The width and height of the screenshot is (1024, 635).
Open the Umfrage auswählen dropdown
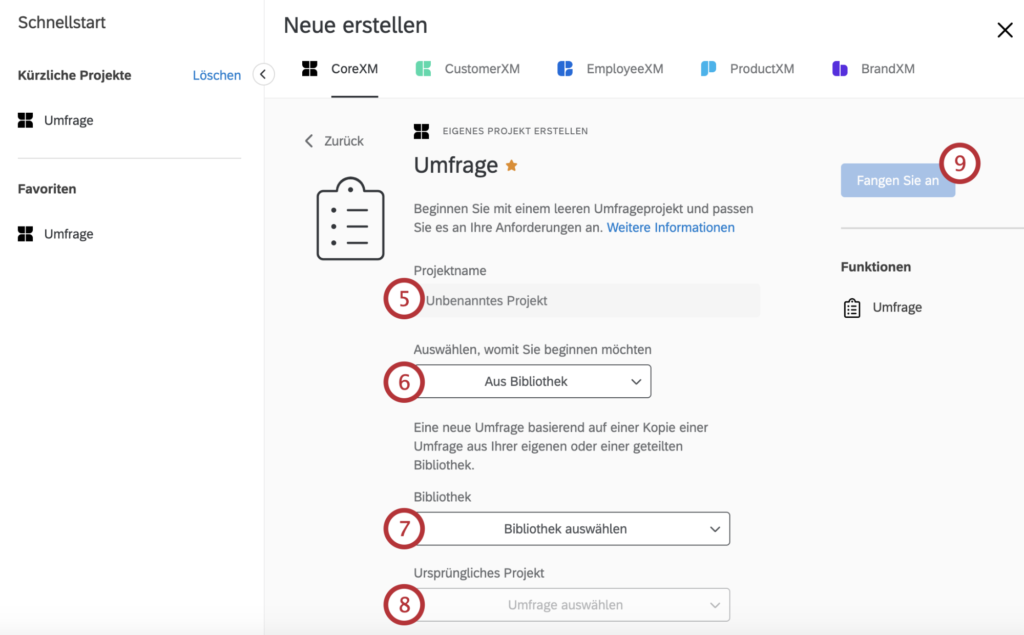[x=571, y=605]
